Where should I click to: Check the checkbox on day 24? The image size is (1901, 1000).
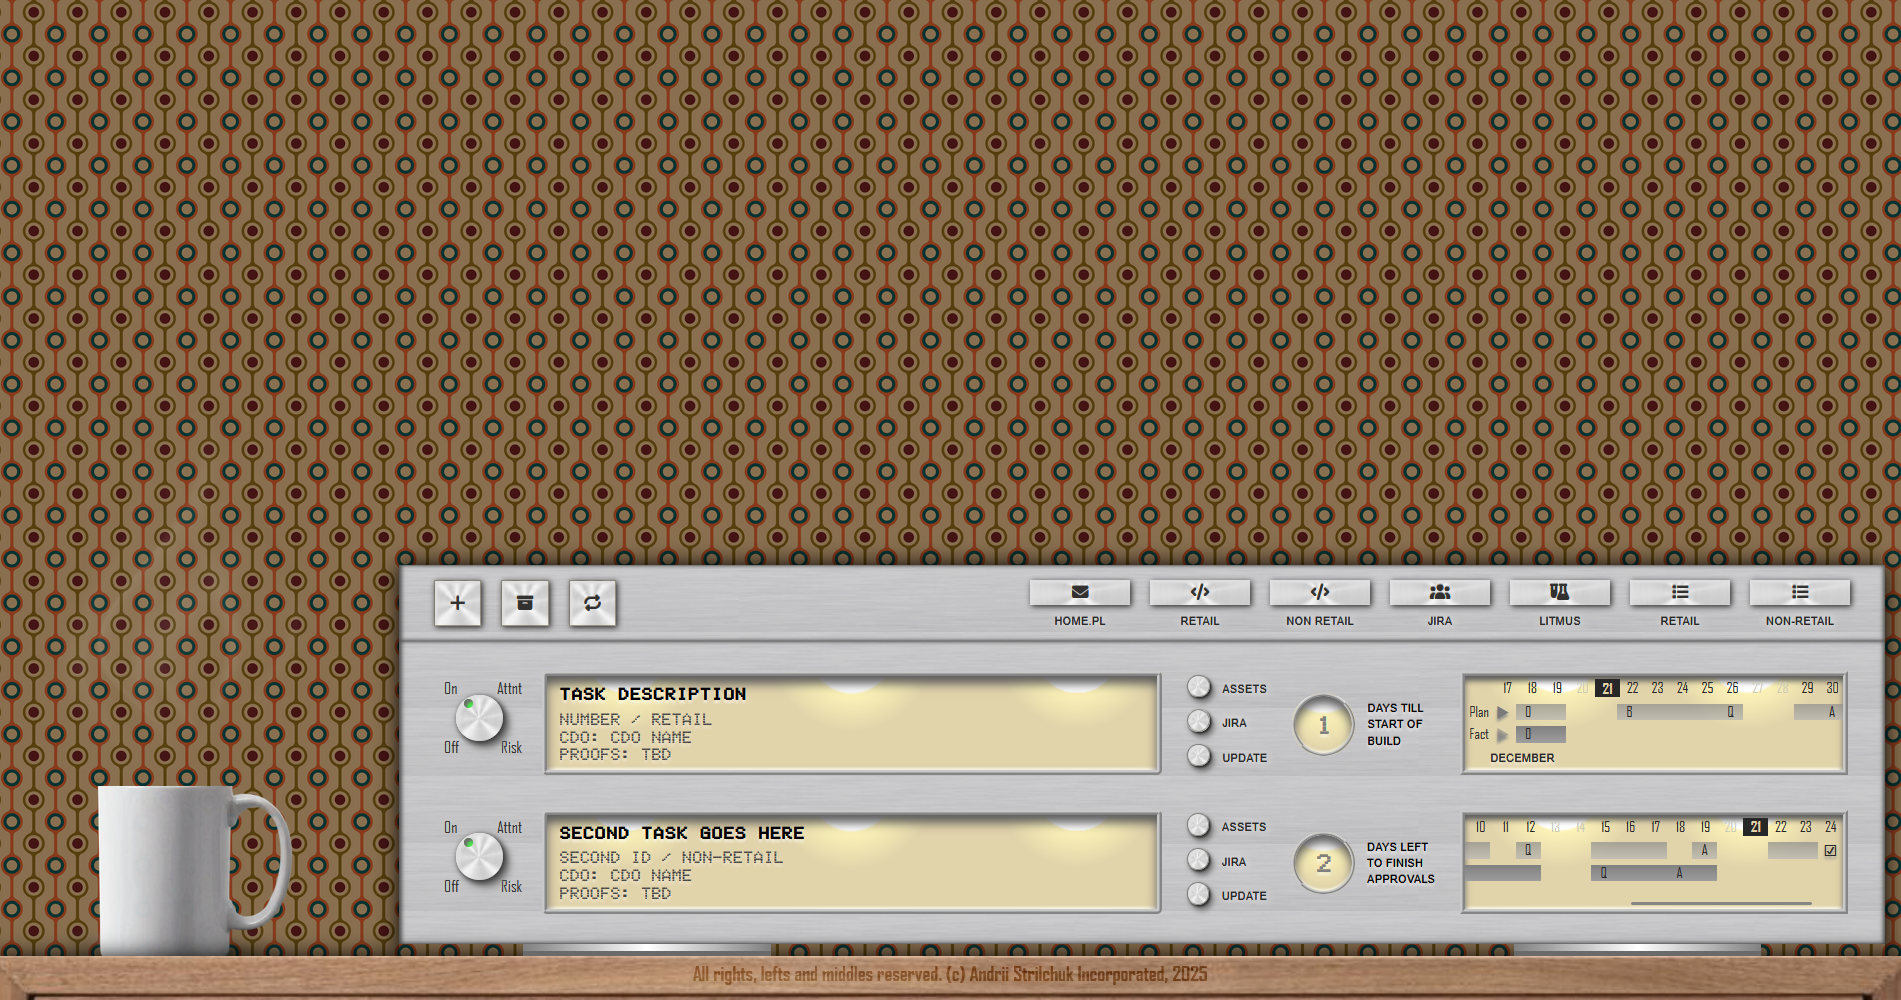(x=1830, y=849)
